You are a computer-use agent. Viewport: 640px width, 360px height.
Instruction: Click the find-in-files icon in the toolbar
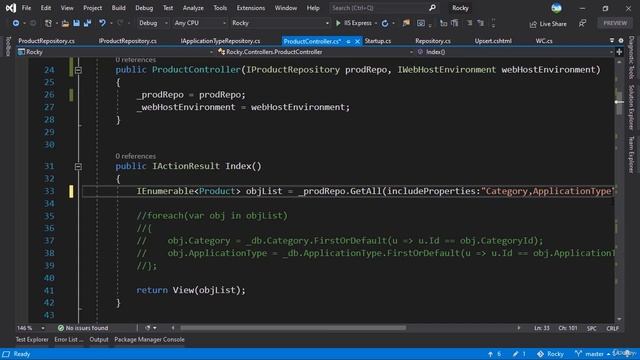click(406, 23)
